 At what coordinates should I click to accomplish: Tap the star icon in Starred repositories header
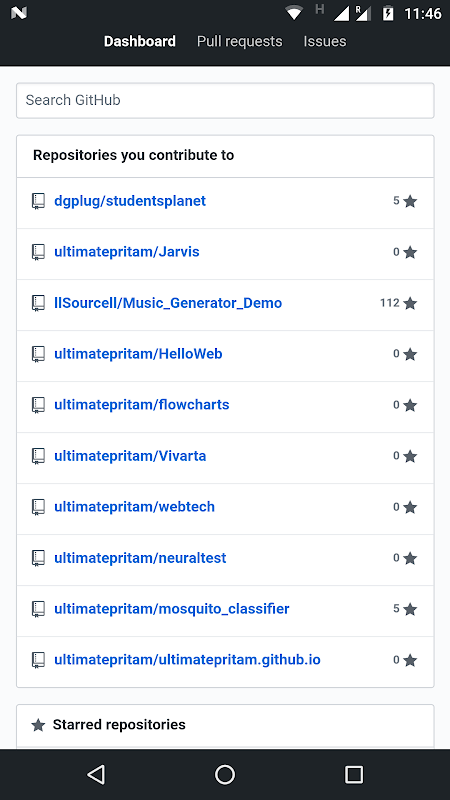(x=38, y=725)
